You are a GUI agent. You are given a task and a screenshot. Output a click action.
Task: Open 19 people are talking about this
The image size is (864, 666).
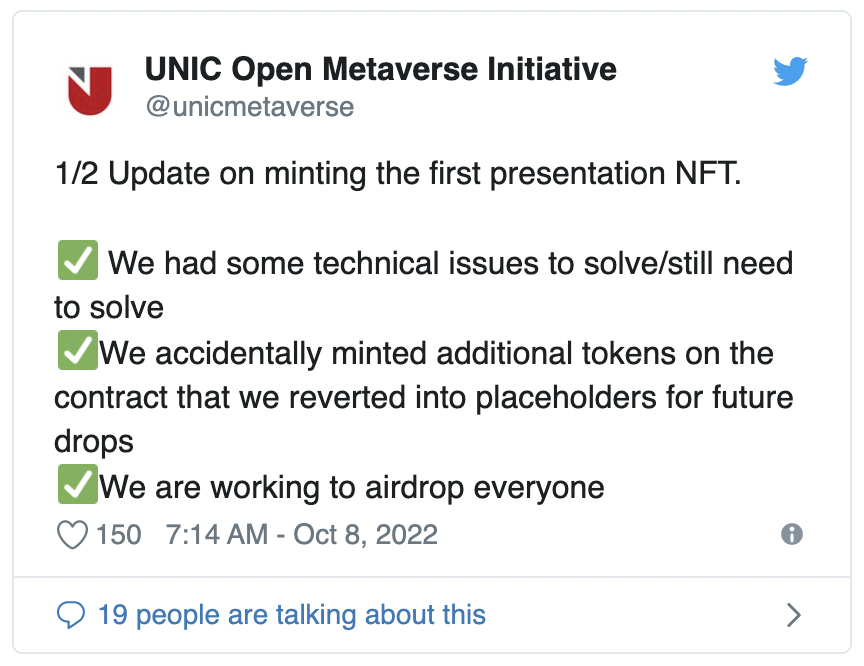[291, 615]
